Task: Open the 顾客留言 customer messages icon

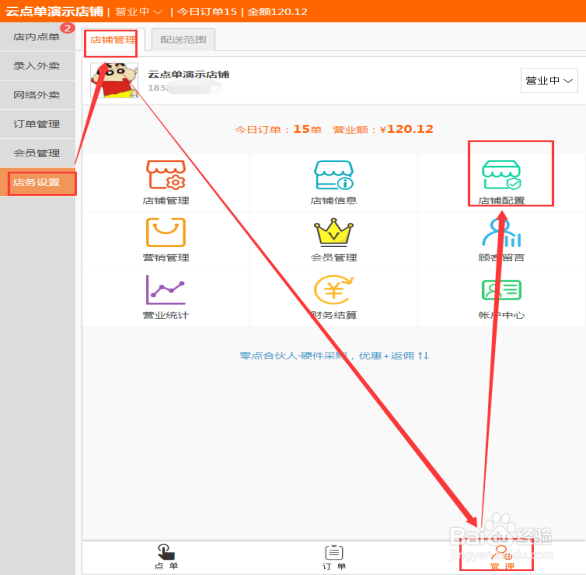Action: coord(501,232)
